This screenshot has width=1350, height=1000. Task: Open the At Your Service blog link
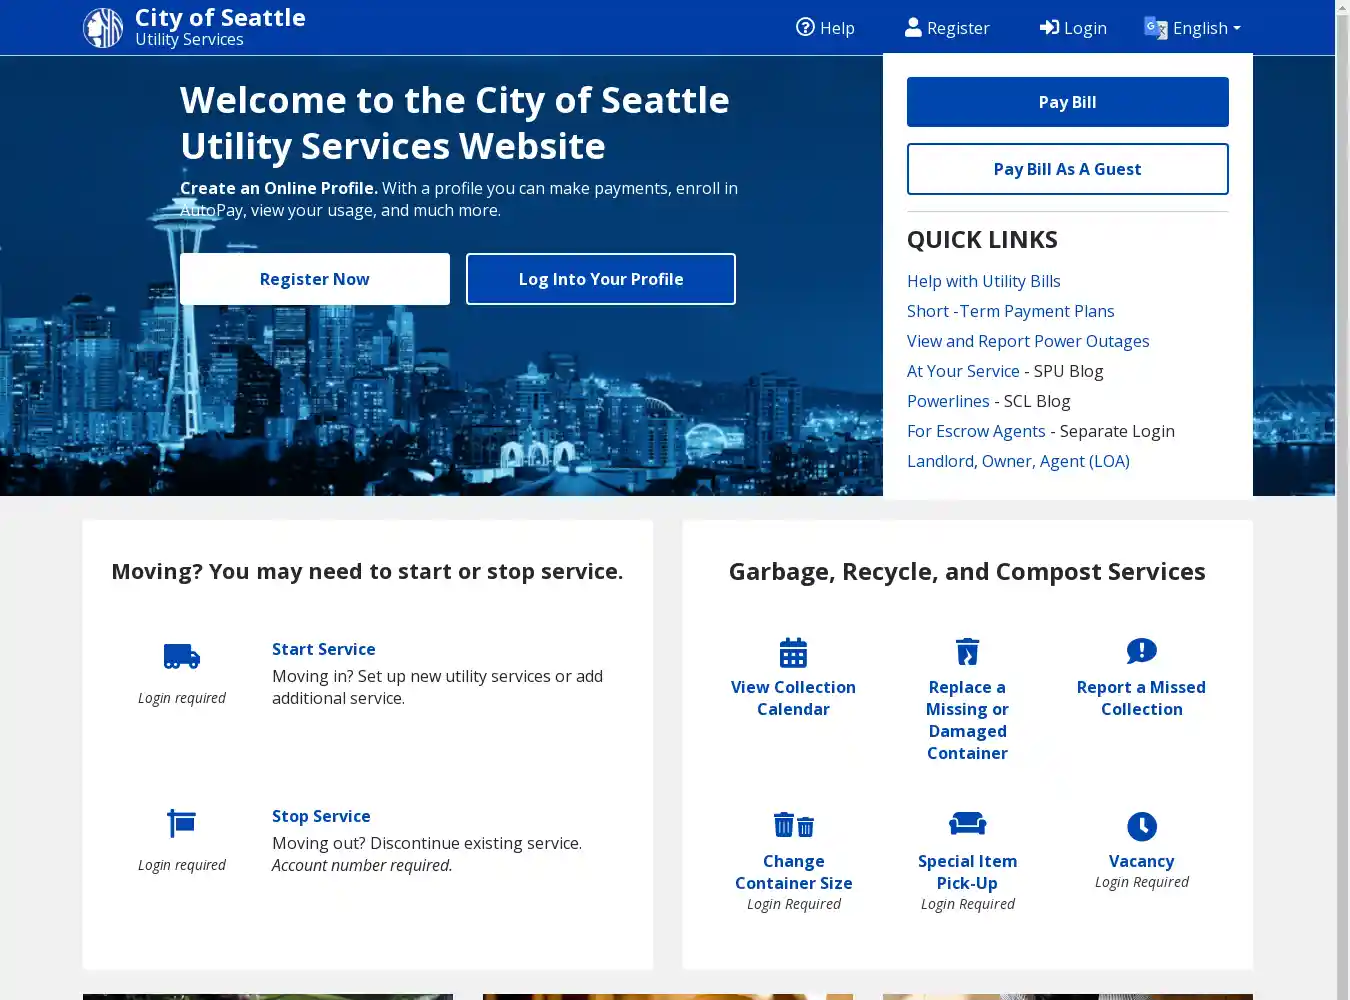coord(963,371)
